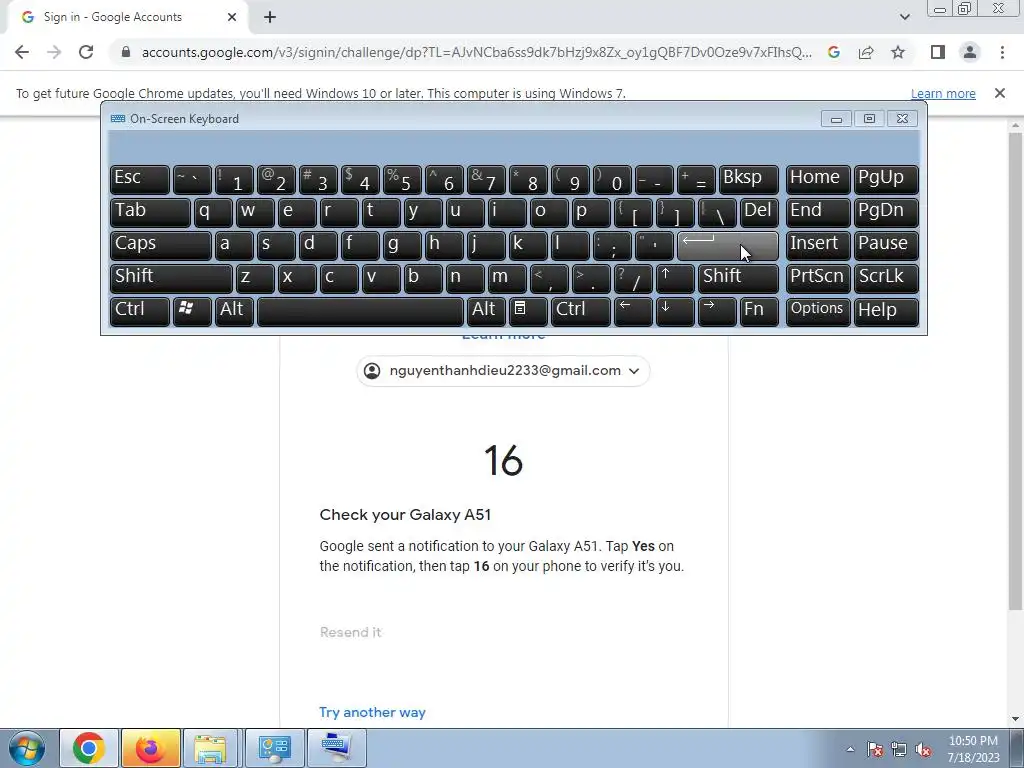1024x768 pixels.
Task: Reload the page with refresh icon
Action: 86,52
